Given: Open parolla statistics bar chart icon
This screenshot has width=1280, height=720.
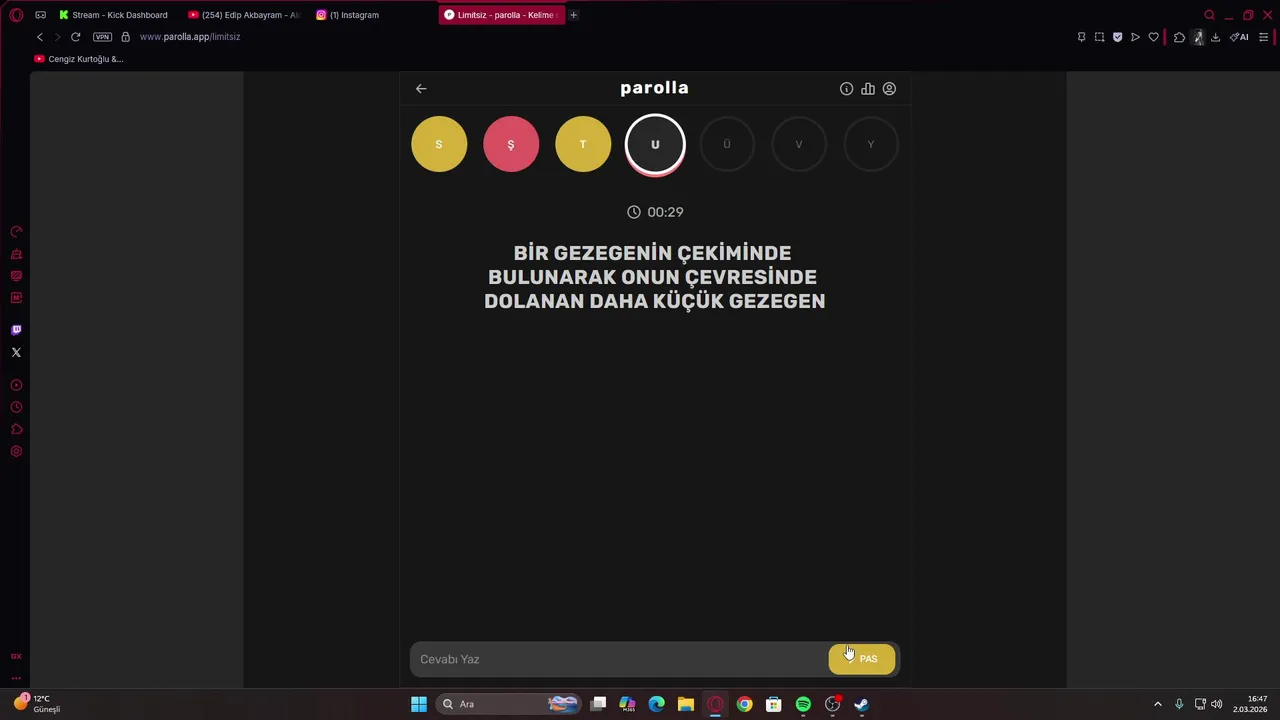Looking at the screenshot, I should (868, 89).
